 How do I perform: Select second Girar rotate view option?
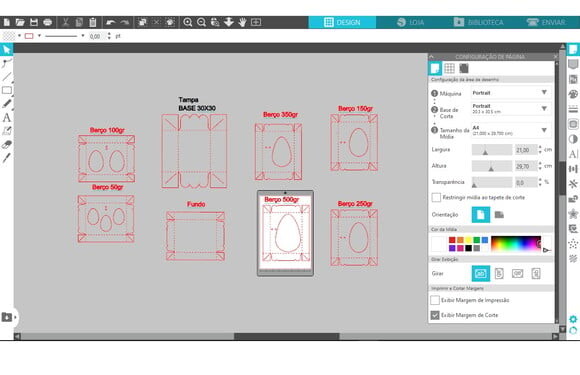[x=499, y=274]
